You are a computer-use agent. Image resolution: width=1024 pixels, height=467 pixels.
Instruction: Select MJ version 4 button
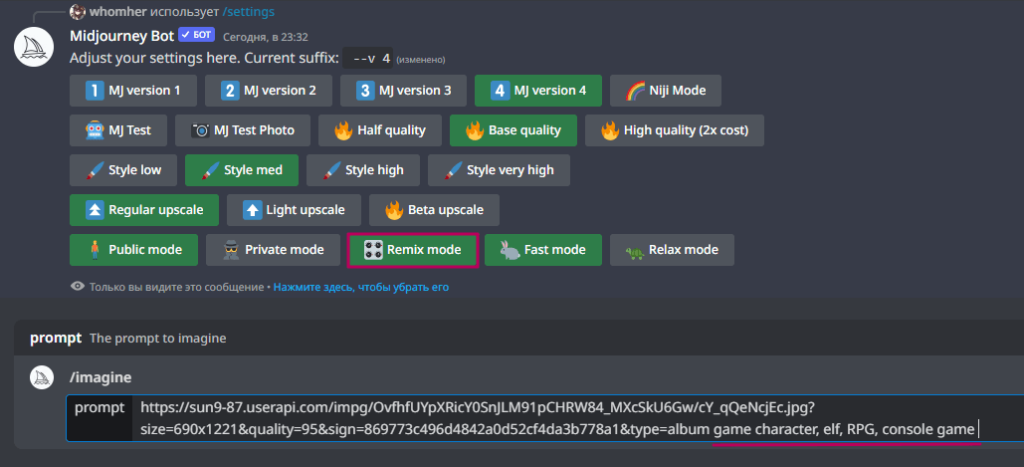click(x=539, y=90)
